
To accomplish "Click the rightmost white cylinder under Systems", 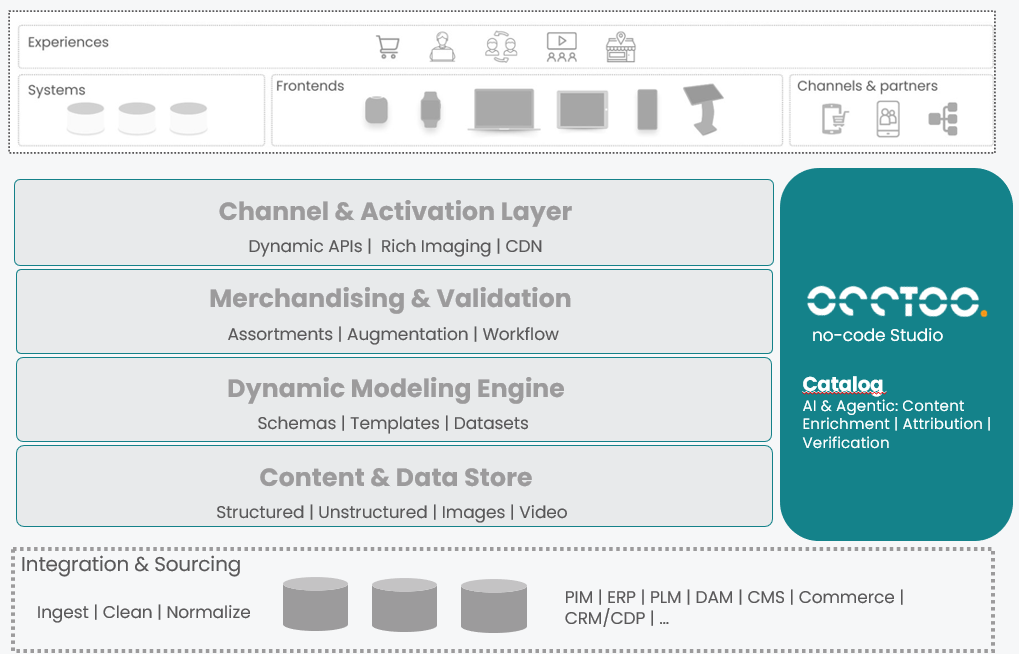I will 188,118.
